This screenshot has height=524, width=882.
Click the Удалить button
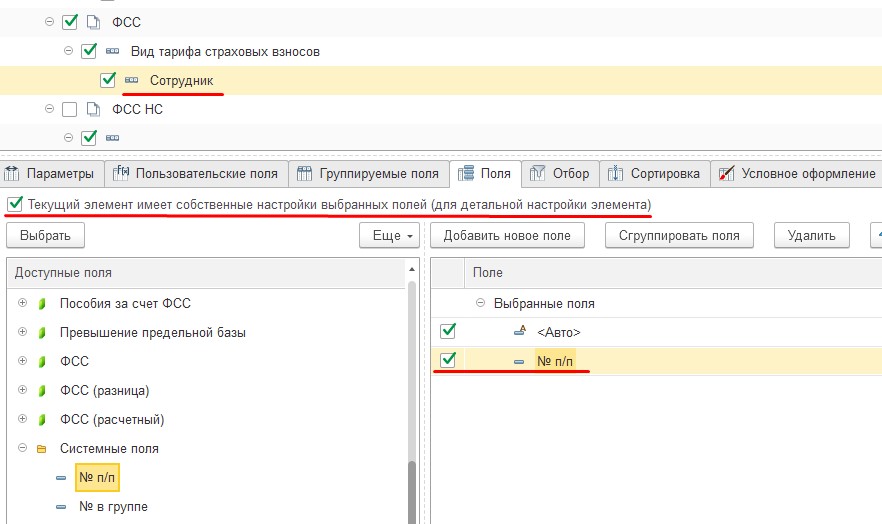pyautogui.click(x=811, y=236)
